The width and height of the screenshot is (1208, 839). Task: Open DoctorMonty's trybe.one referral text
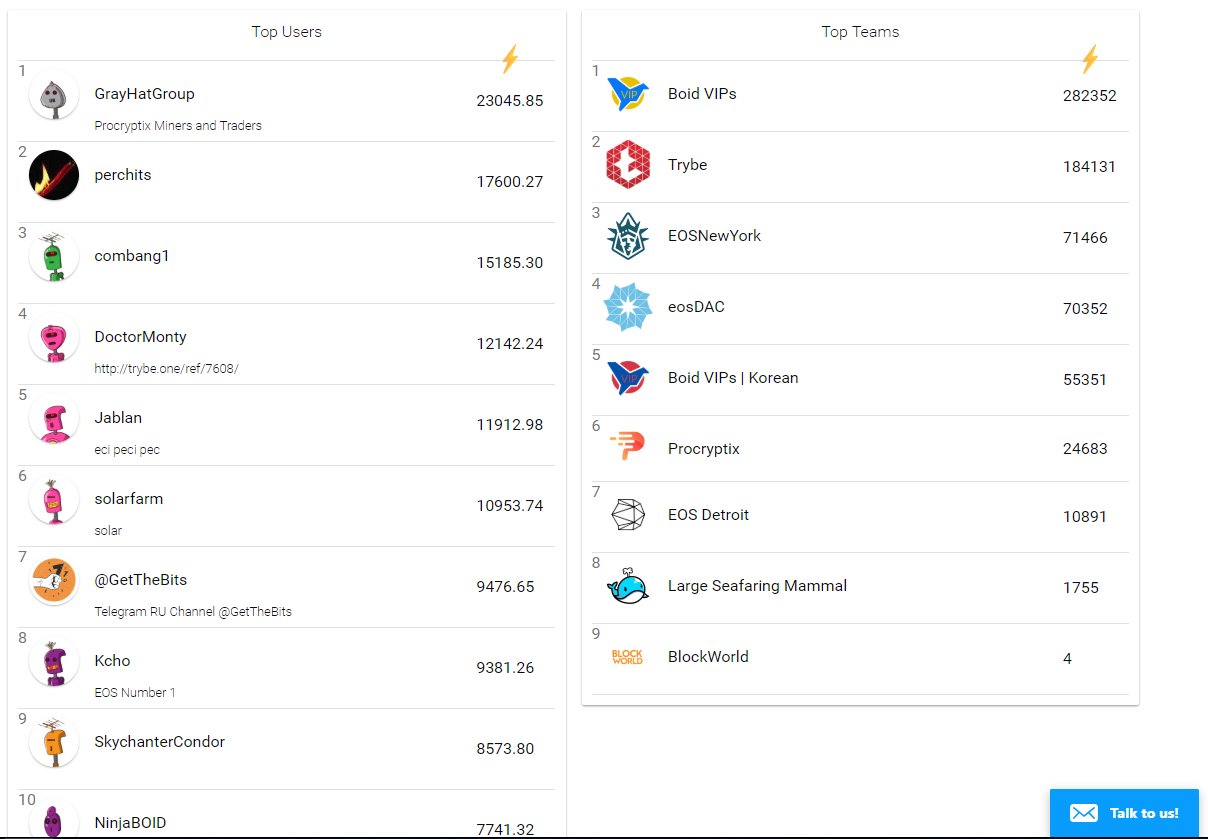(166, 369)
